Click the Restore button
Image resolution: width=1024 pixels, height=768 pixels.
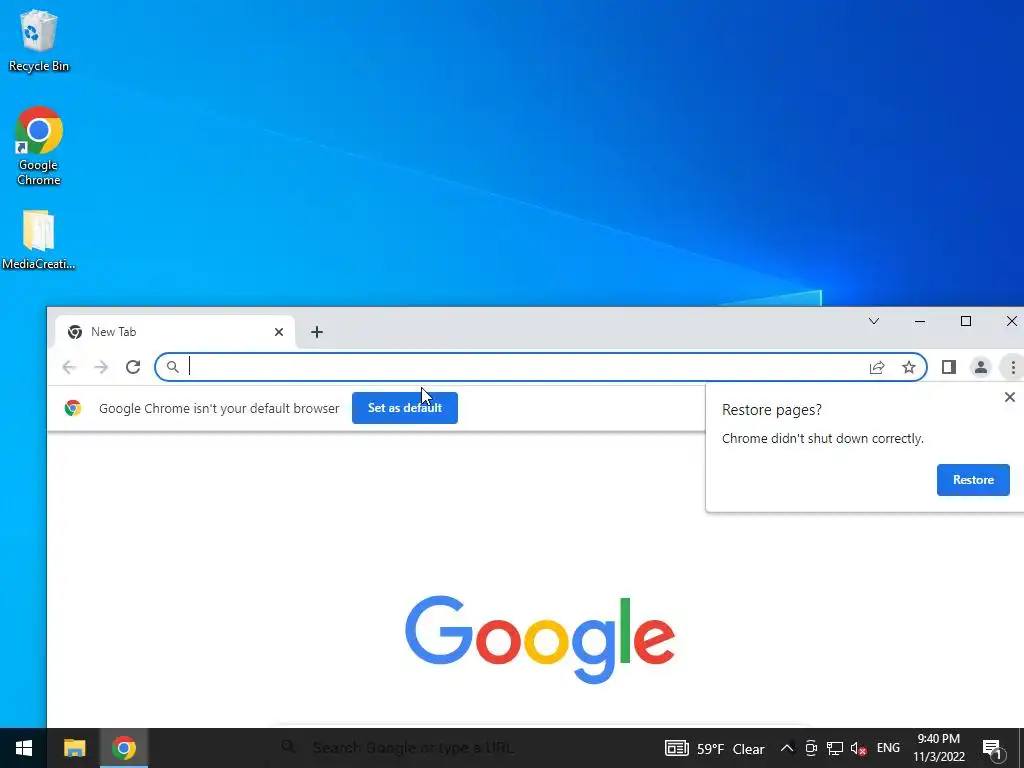coord(973,480)
